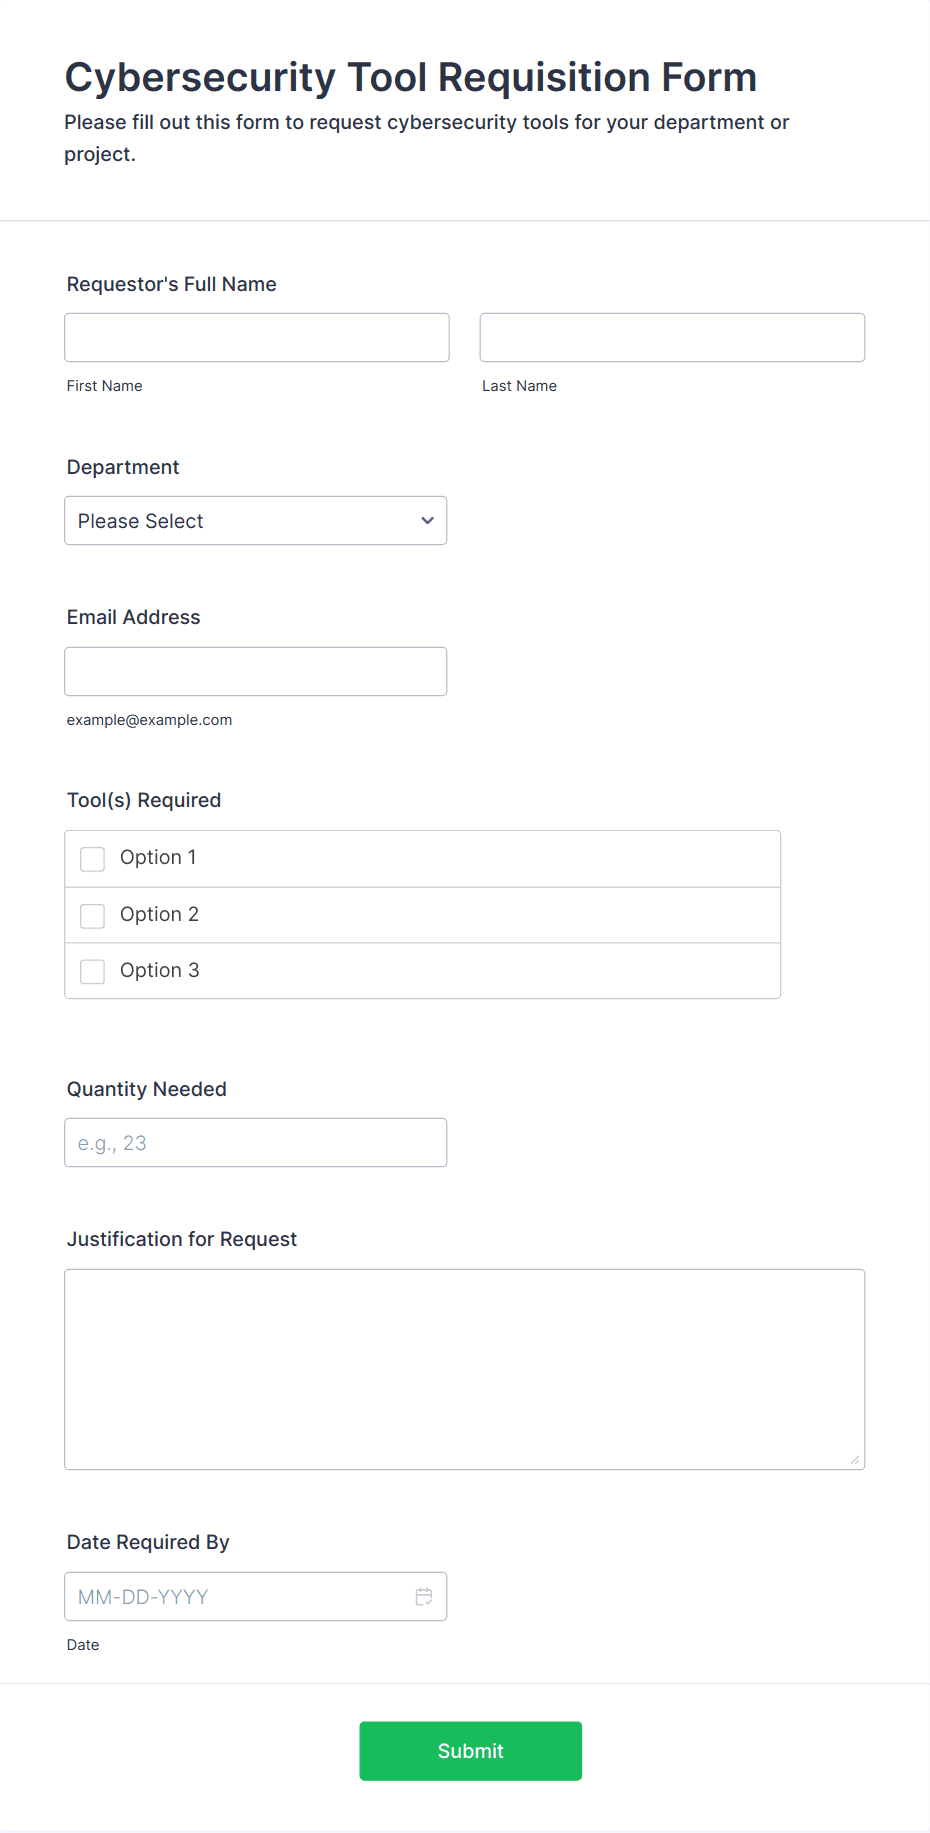
Task: Check the Option 1 checkbox
Action: [92, 859]
